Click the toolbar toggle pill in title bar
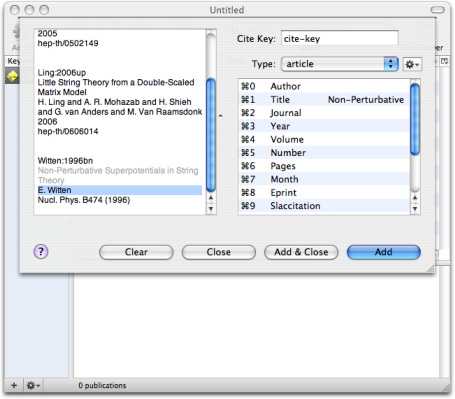This screenshot has height=399, width=455. (x=438, y=10)
